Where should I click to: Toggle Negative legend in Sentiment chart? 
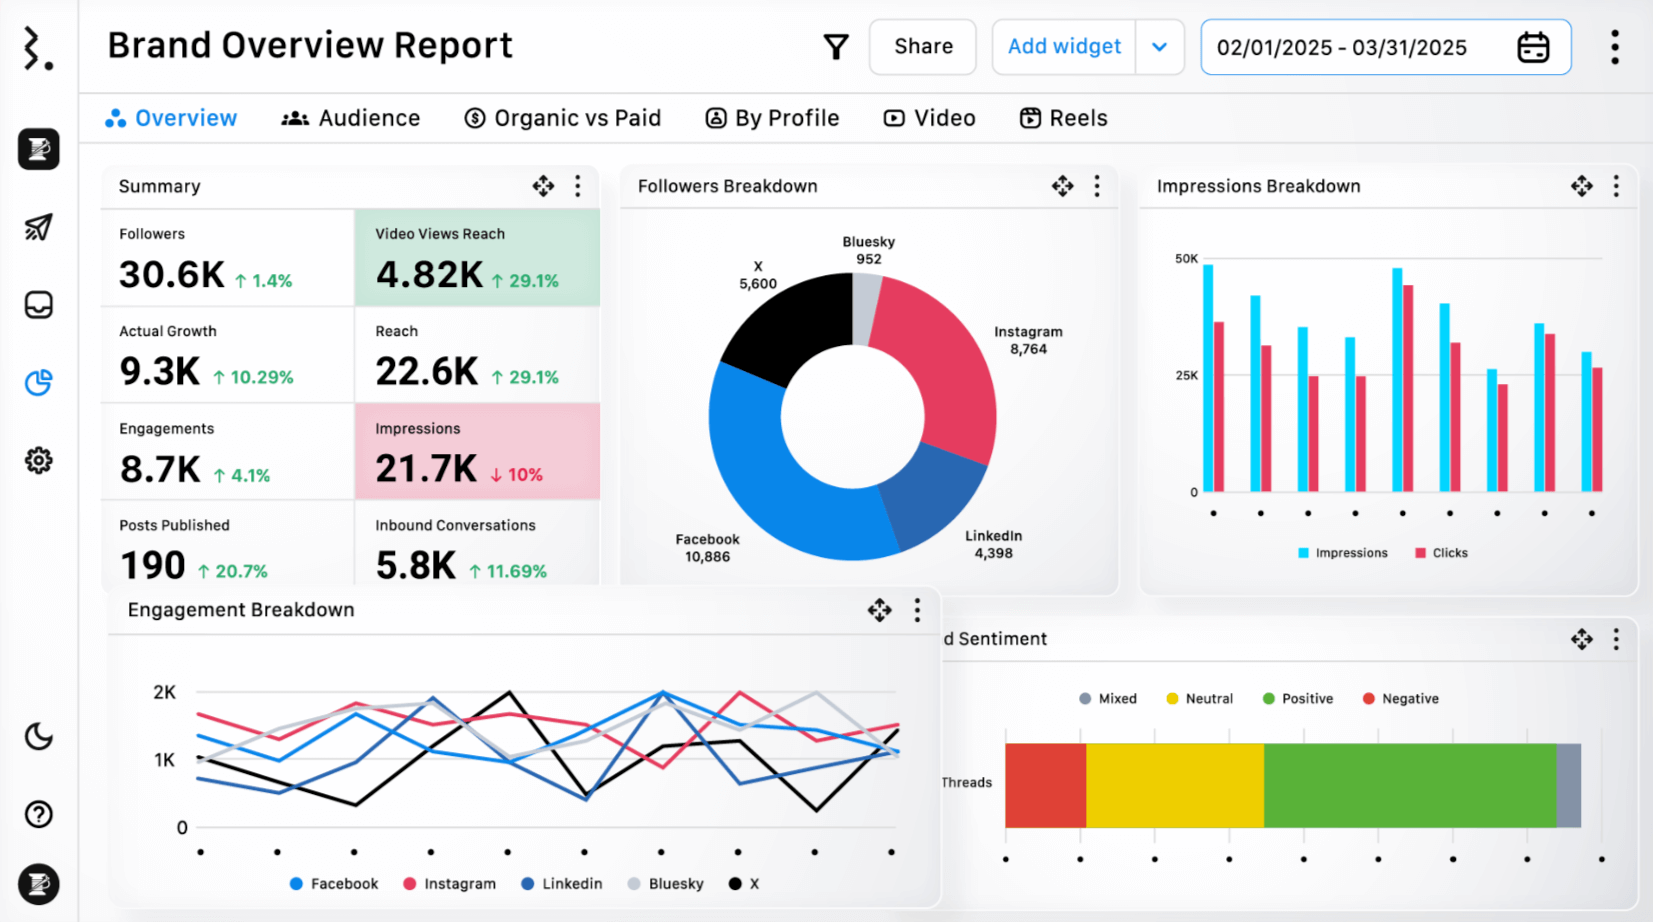point(1400,699)
